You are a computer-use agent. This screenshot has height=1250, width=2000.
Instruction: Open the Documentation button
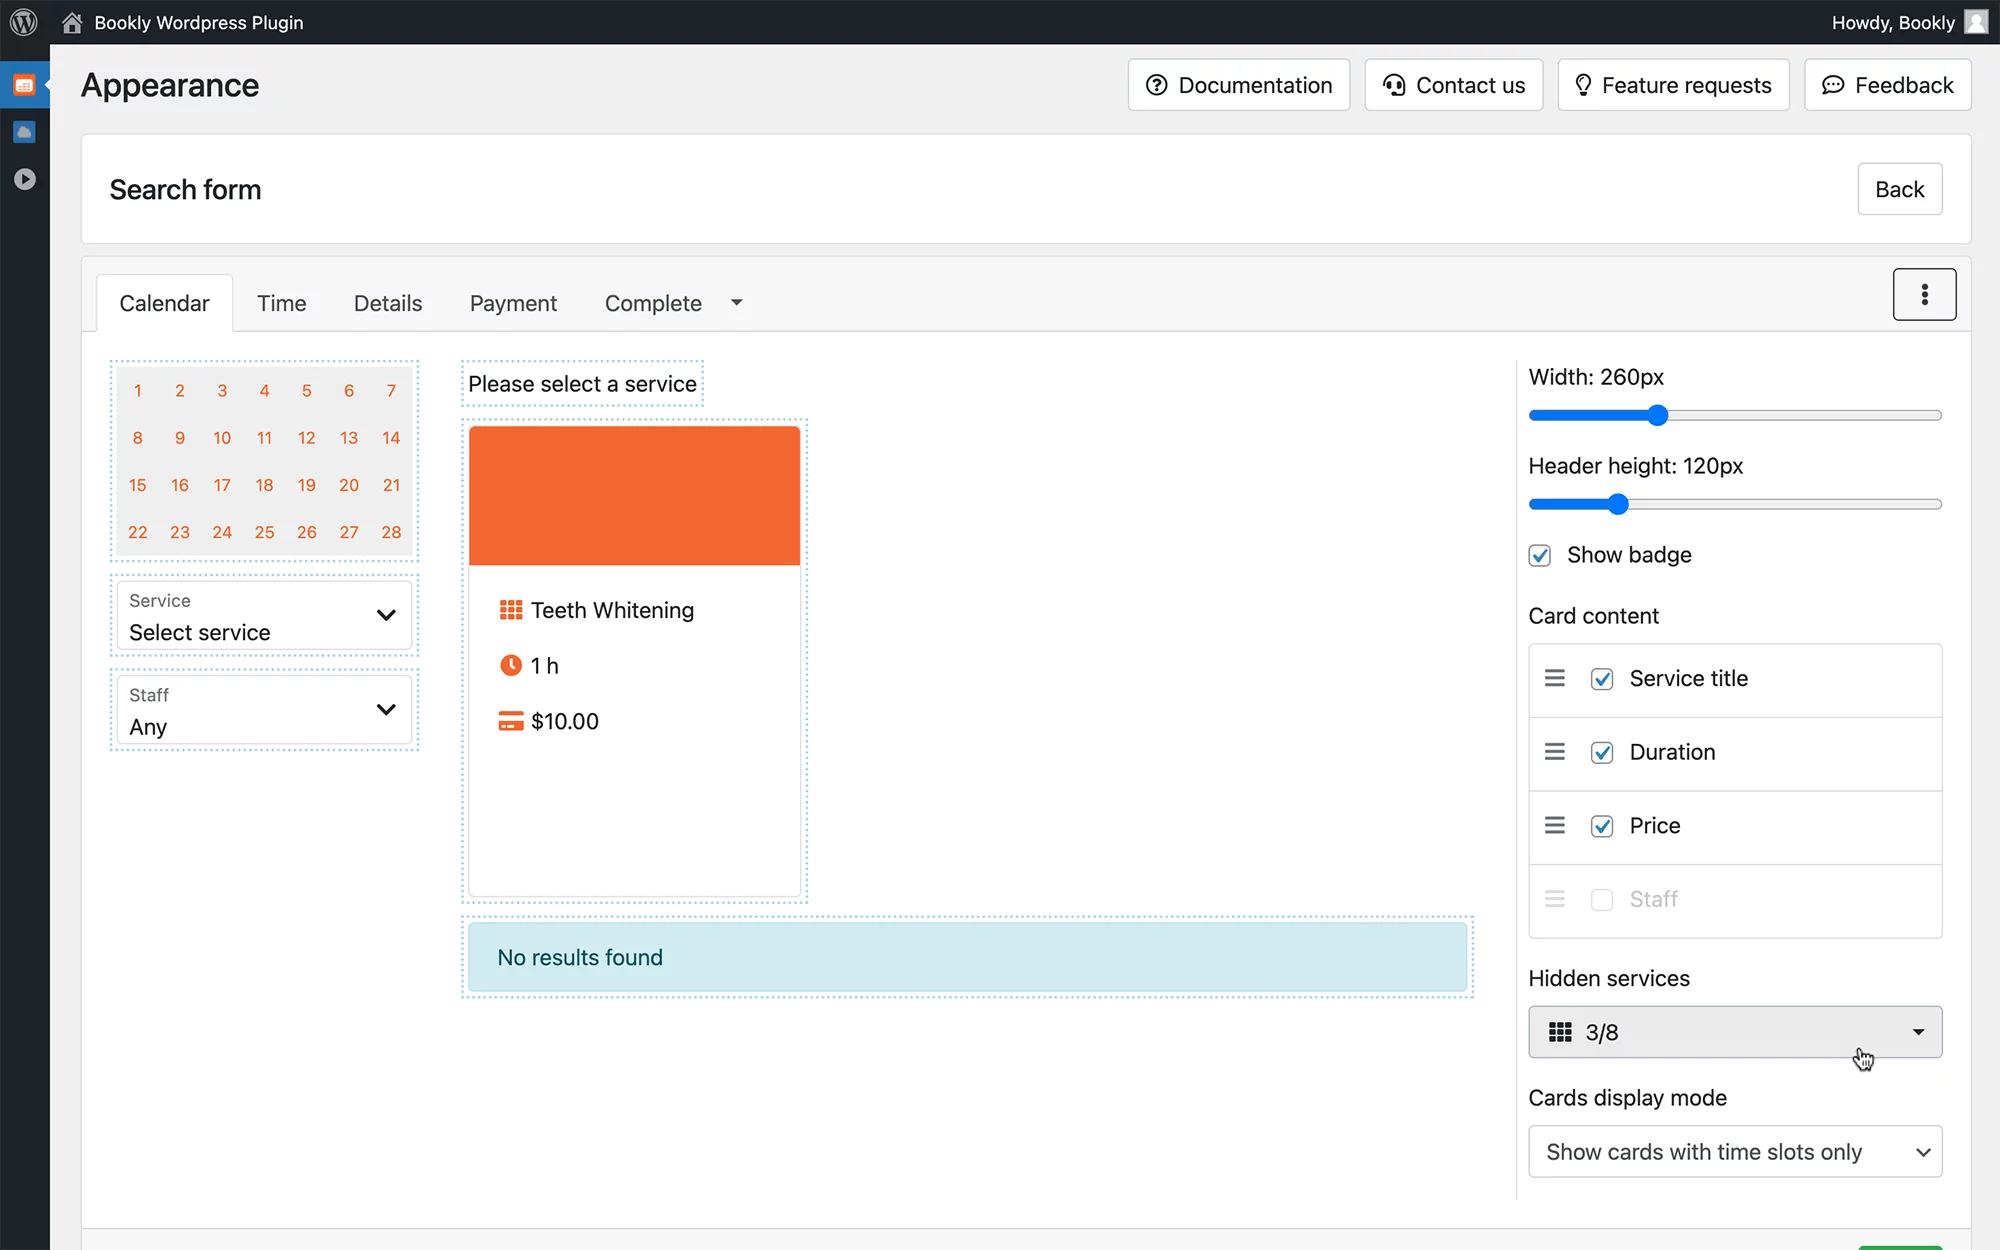tap(1239, 85)
